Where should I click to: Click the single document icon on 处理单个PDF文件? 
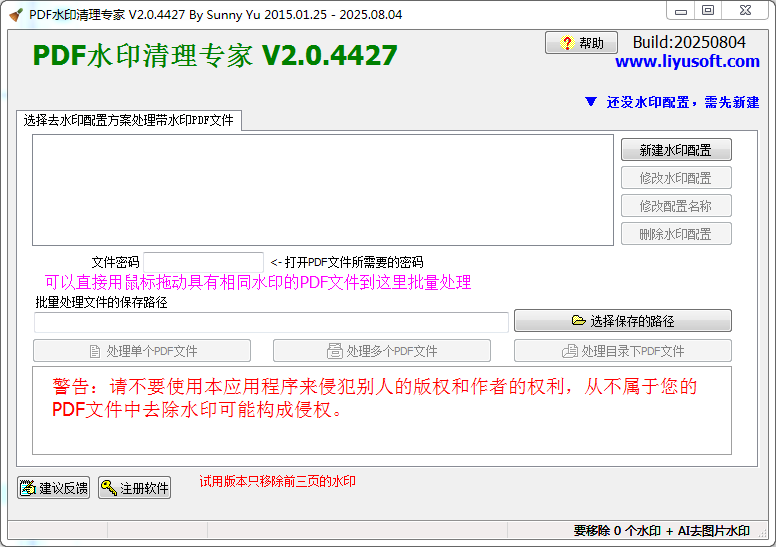95,351
